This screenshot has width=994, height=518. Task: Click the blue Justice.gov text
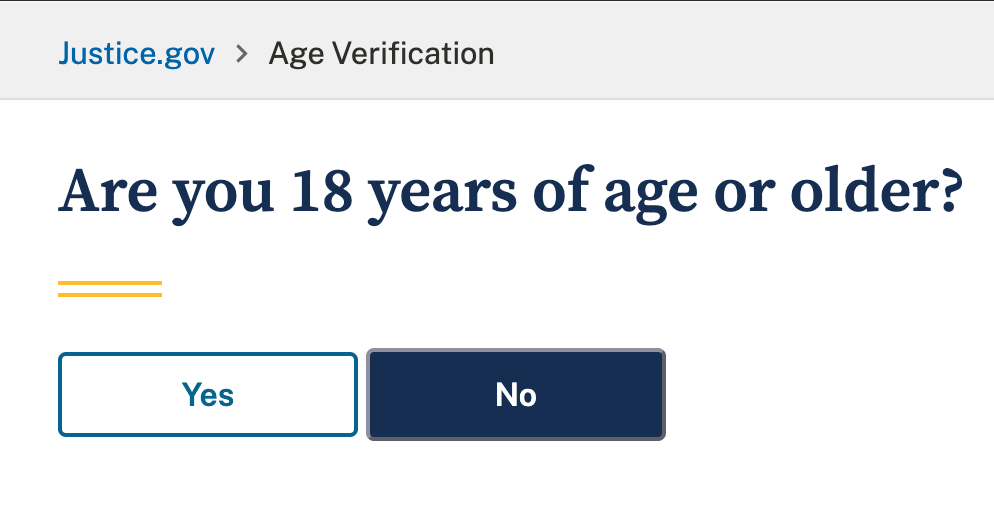(136, 53)
